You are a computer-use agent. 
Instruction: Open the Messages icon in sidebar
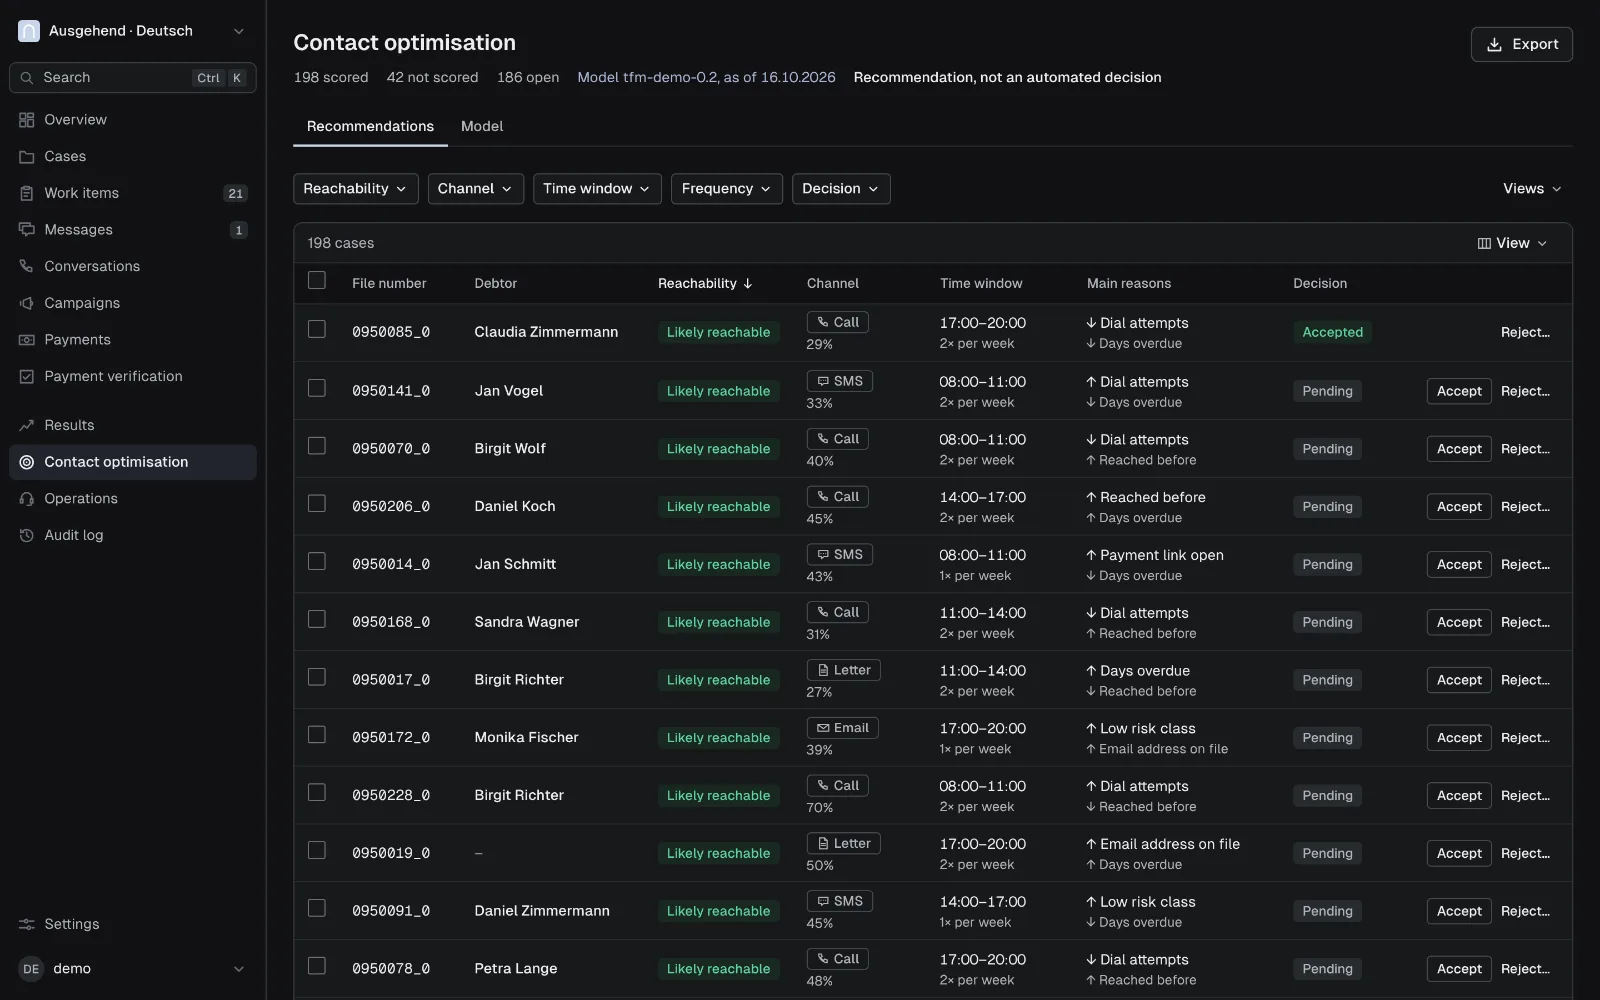[27, 230]
